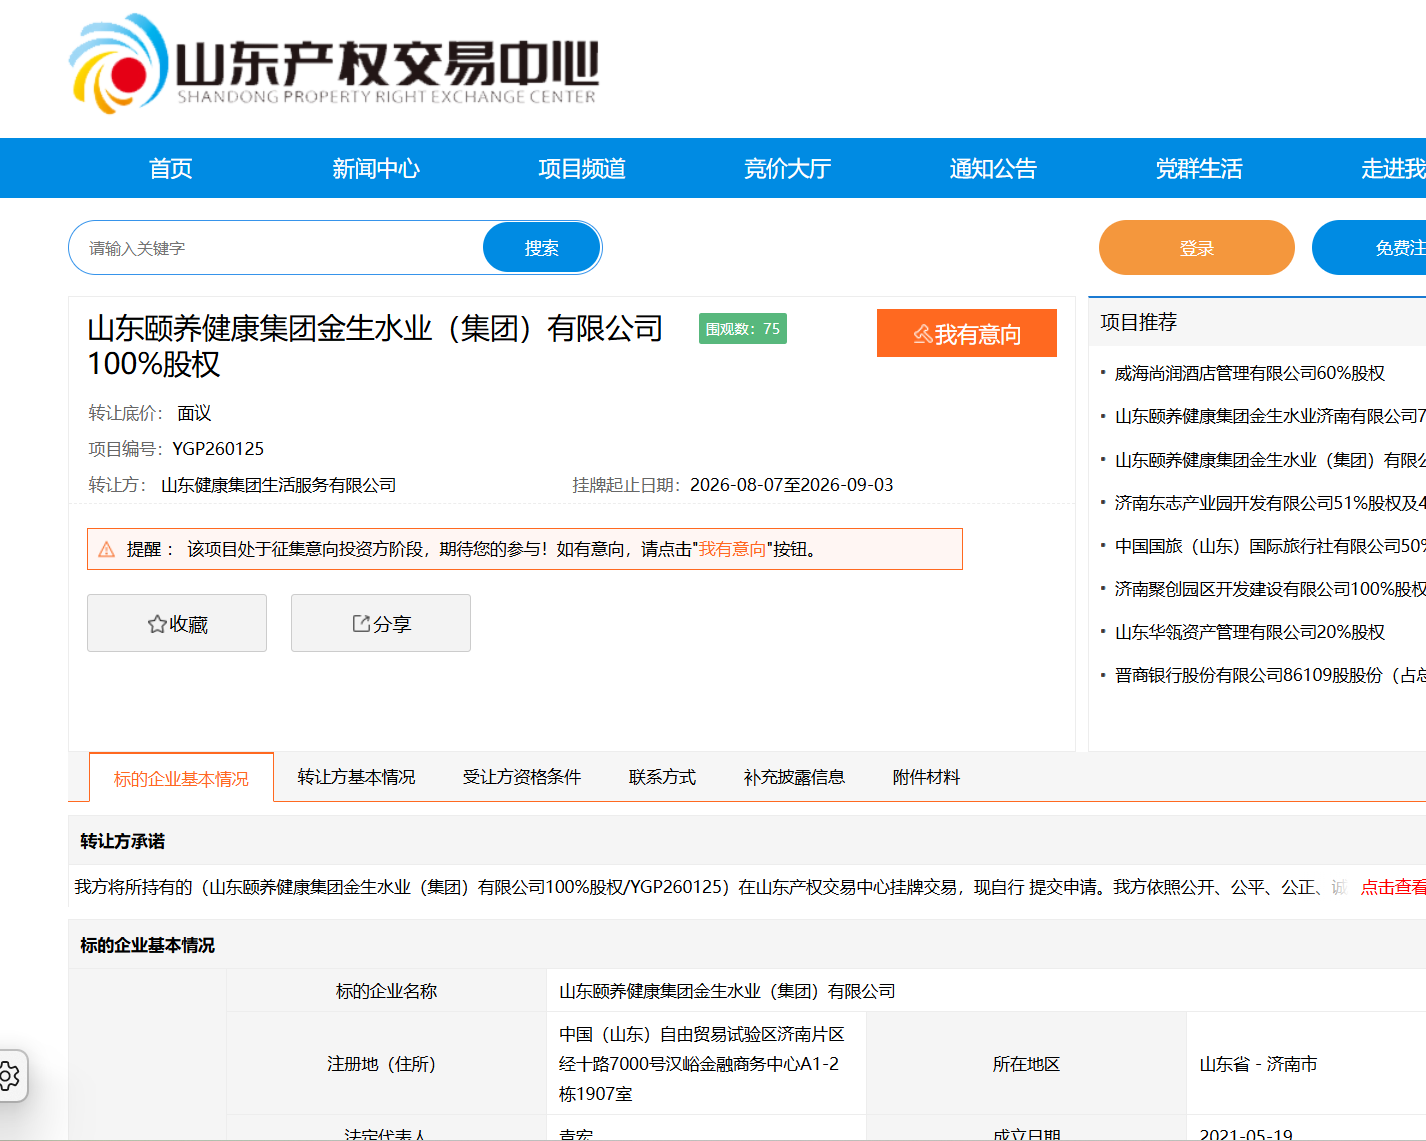Click the red 我有意向 link in the reminder

click(732, 549)
